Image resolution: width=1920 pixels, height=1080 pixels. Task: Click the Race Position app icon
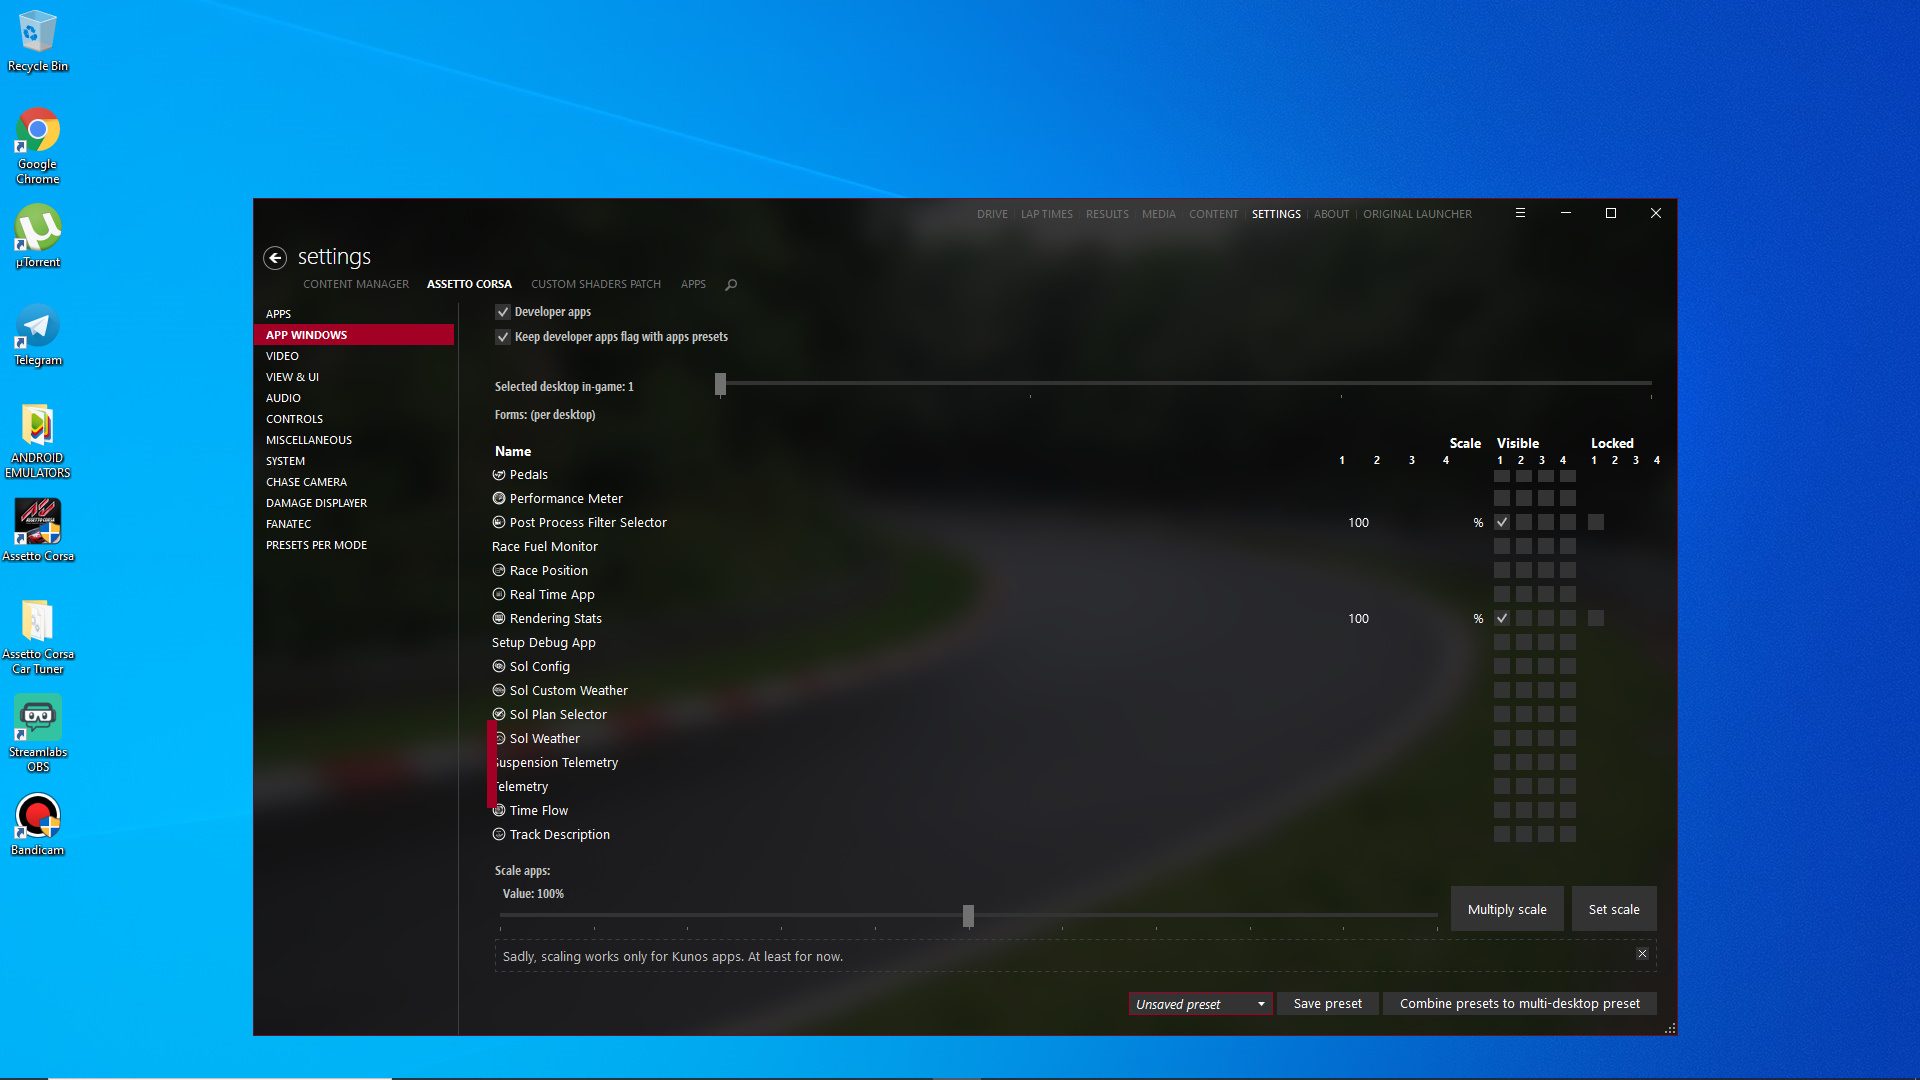pyautogui.click(x=499, y=571)
